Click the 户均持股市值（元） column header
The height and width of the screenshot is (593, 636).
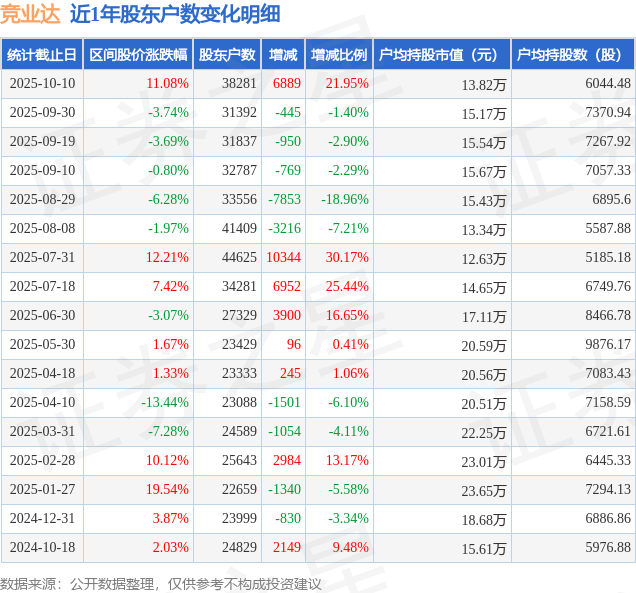[442, 54]
